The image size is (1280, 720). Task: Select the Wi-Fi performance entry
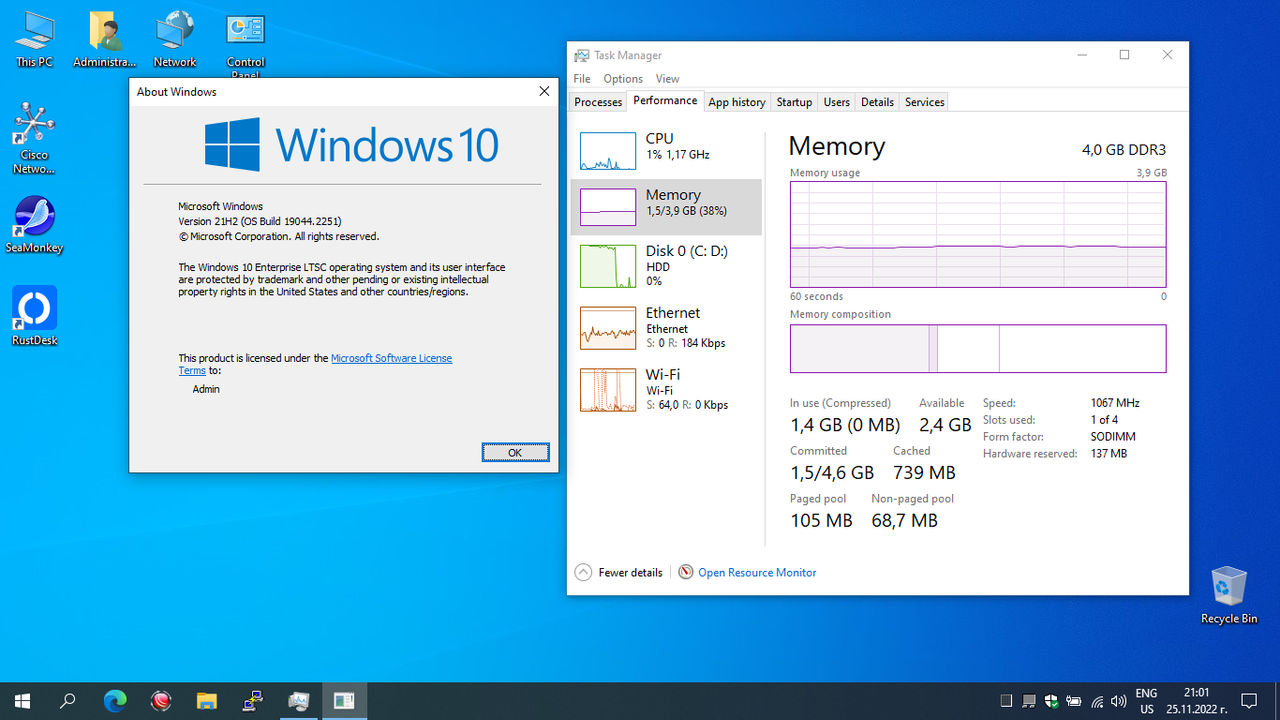[666, 389]
